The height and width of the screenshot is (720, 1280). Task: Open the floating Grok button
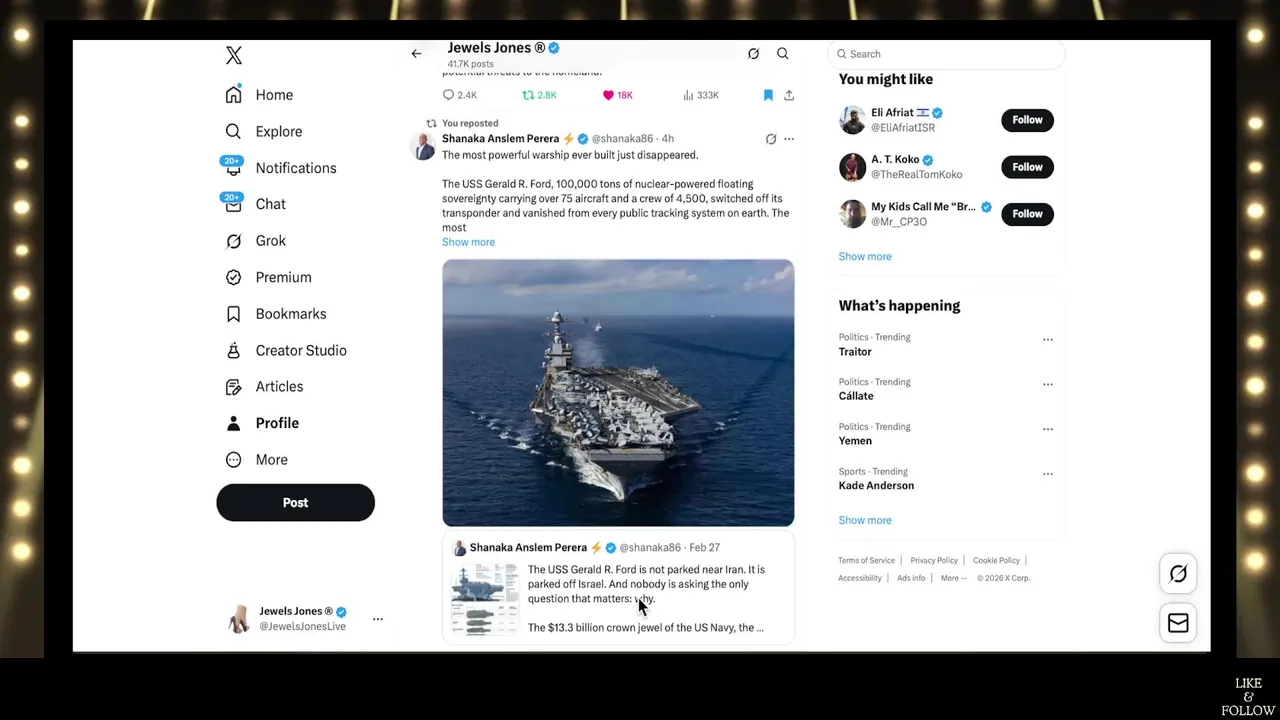pos(1178,574)
